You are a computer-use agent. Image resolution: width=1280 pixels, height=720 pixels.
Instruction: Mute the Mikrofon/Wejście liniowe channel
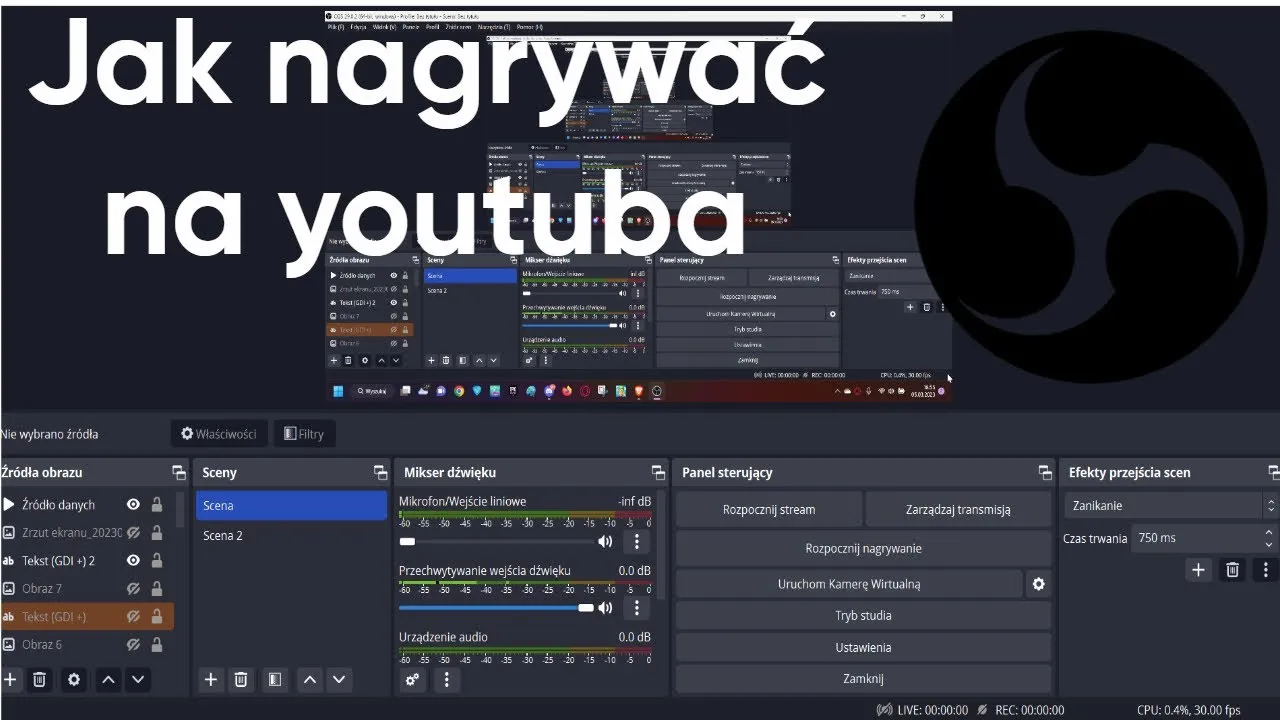605,541
